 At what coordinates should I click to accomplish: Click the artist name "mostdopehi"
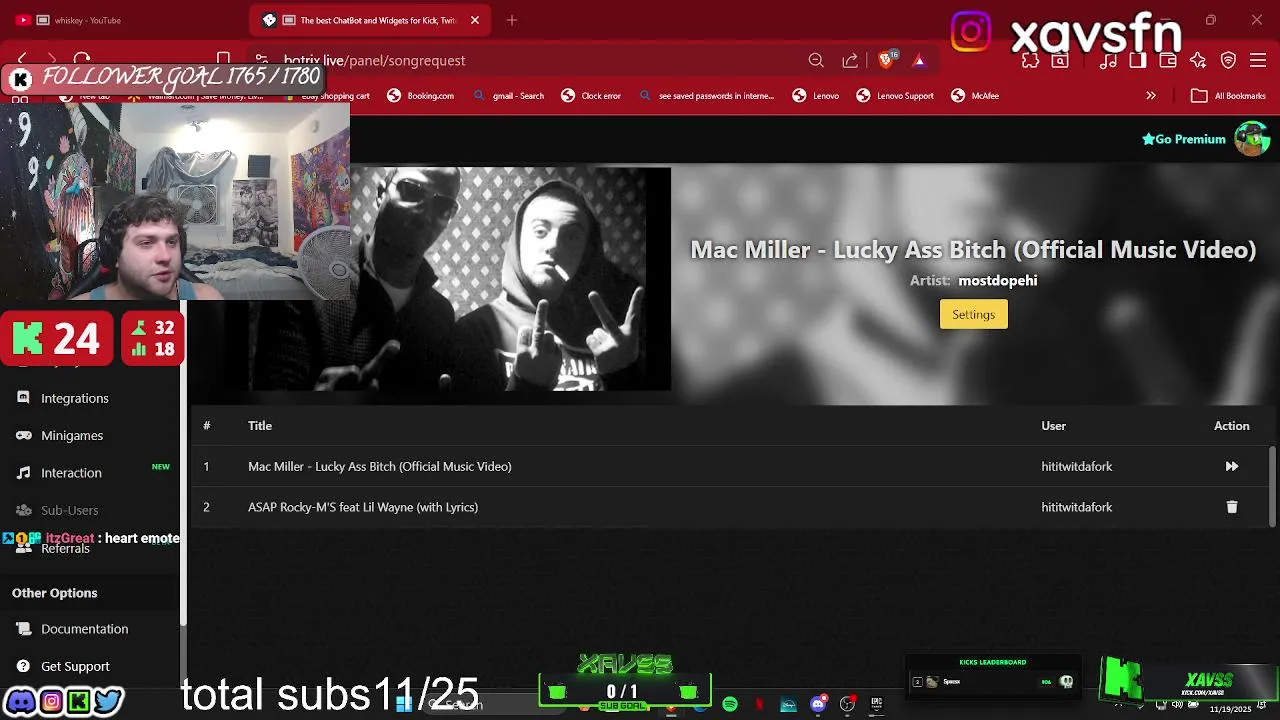pos(997,281)
